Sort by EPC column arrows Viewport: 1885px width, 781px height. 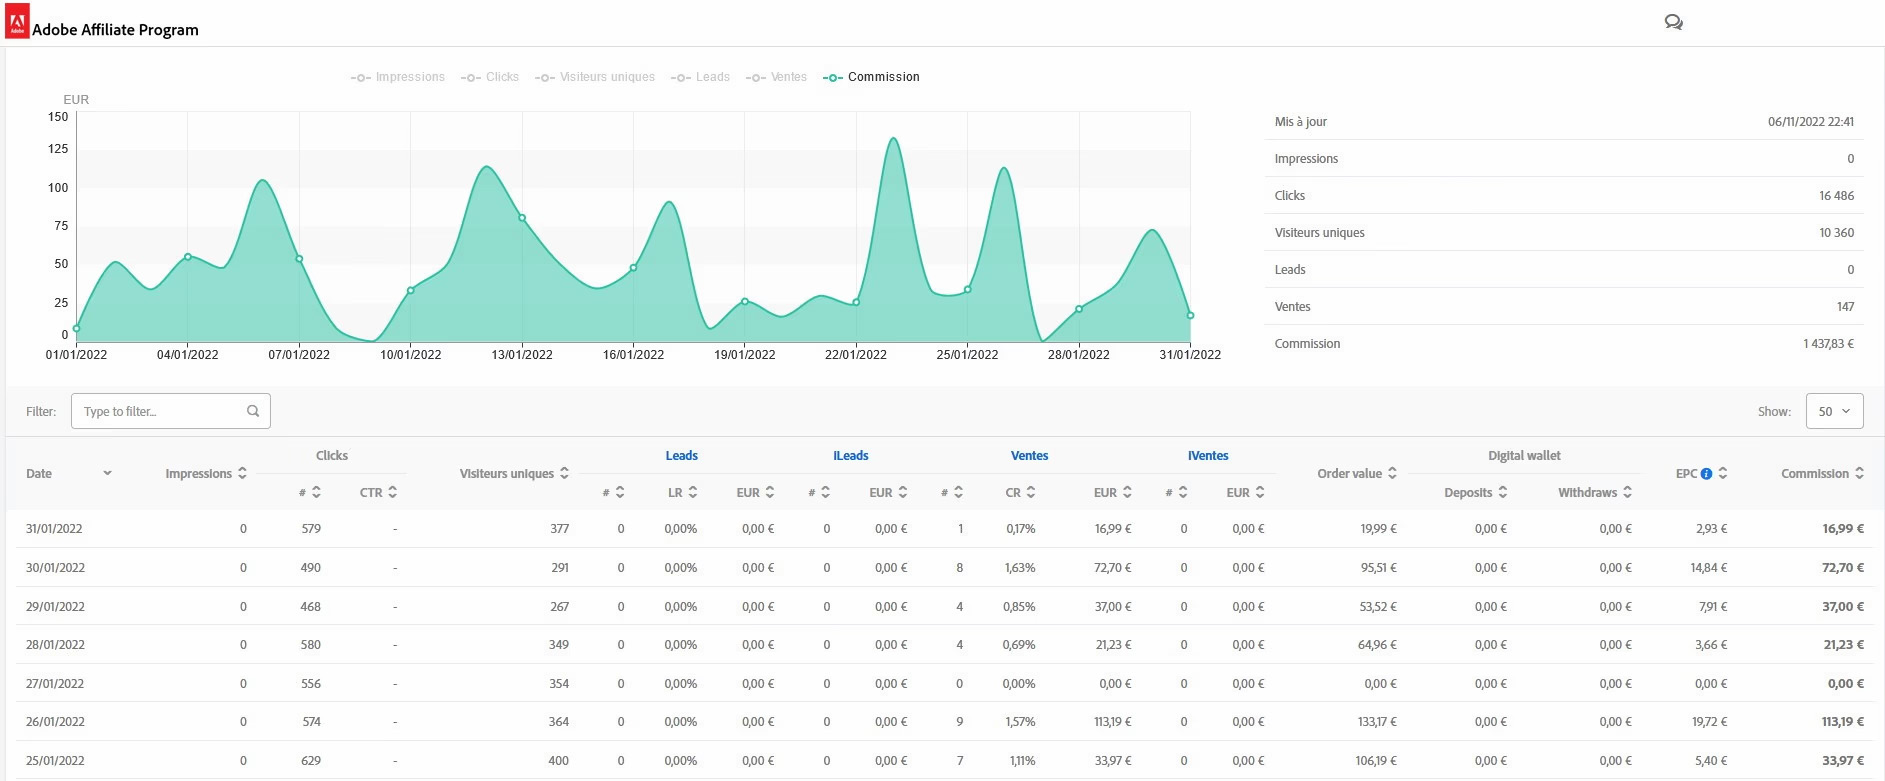[1723, 473]
